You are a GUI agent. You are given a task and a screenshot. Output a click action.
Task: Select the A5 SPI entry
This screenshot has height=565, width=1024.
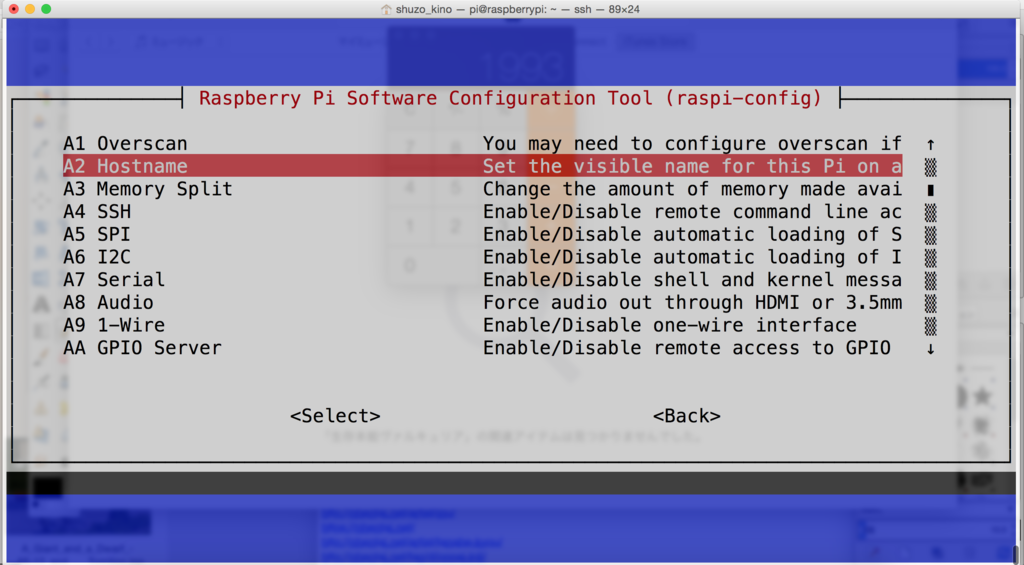click(482, 234)
